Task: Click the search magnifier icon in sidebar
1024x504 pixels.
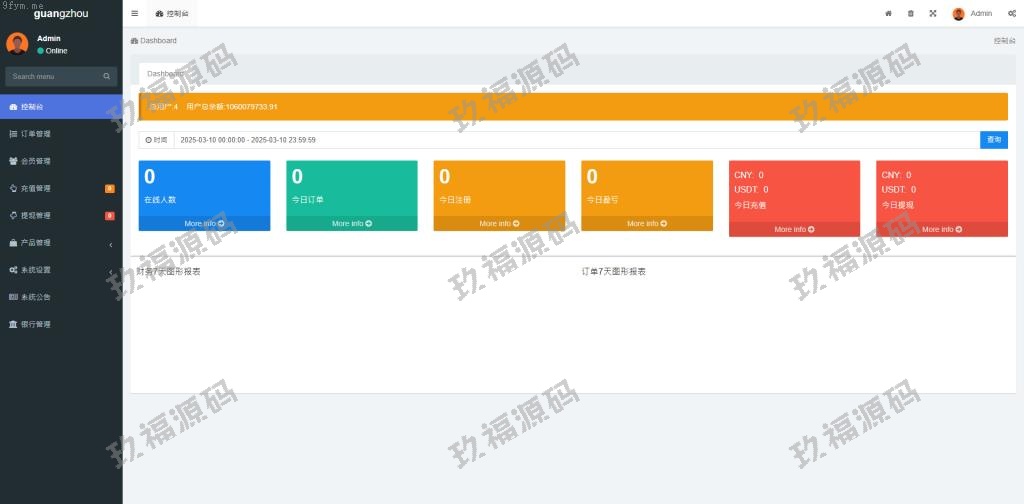Action: pyautogui.click(x=107, y=77)
